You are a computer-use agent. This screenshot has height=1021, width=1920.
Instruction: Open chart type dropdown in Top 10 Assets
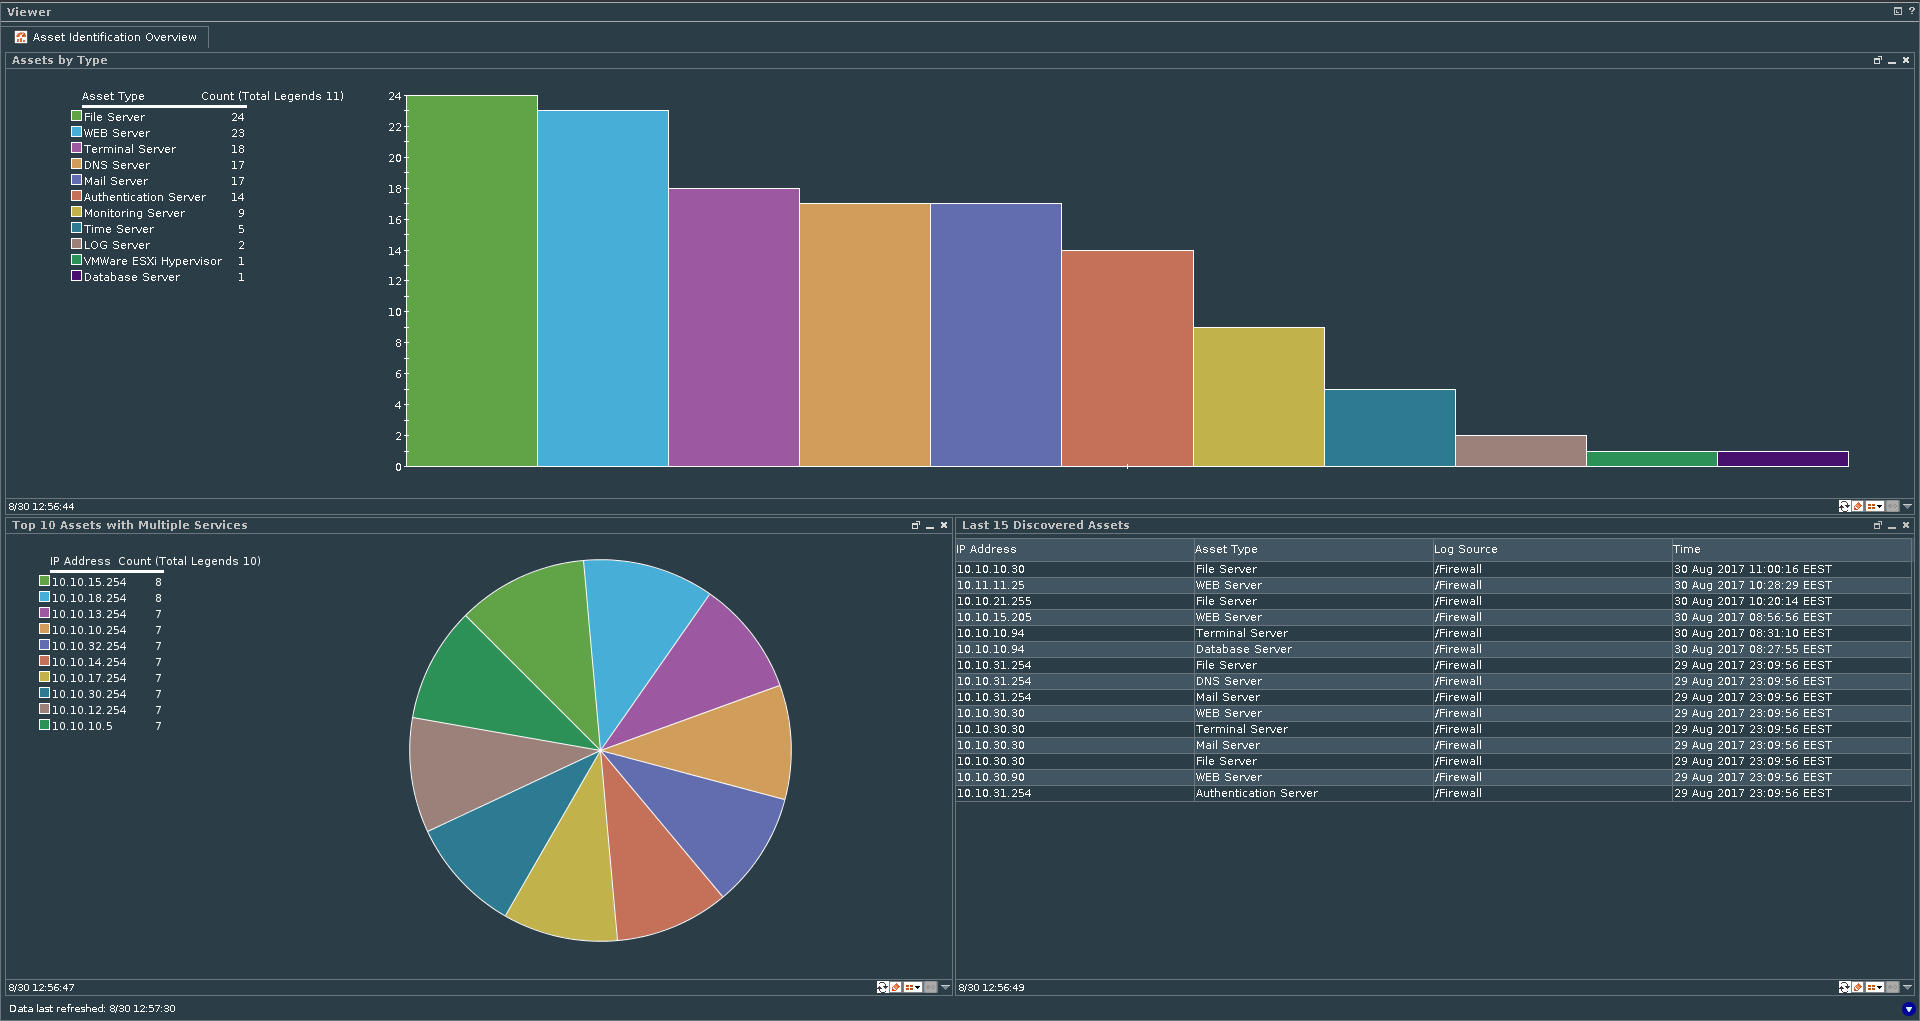[913, 987]
